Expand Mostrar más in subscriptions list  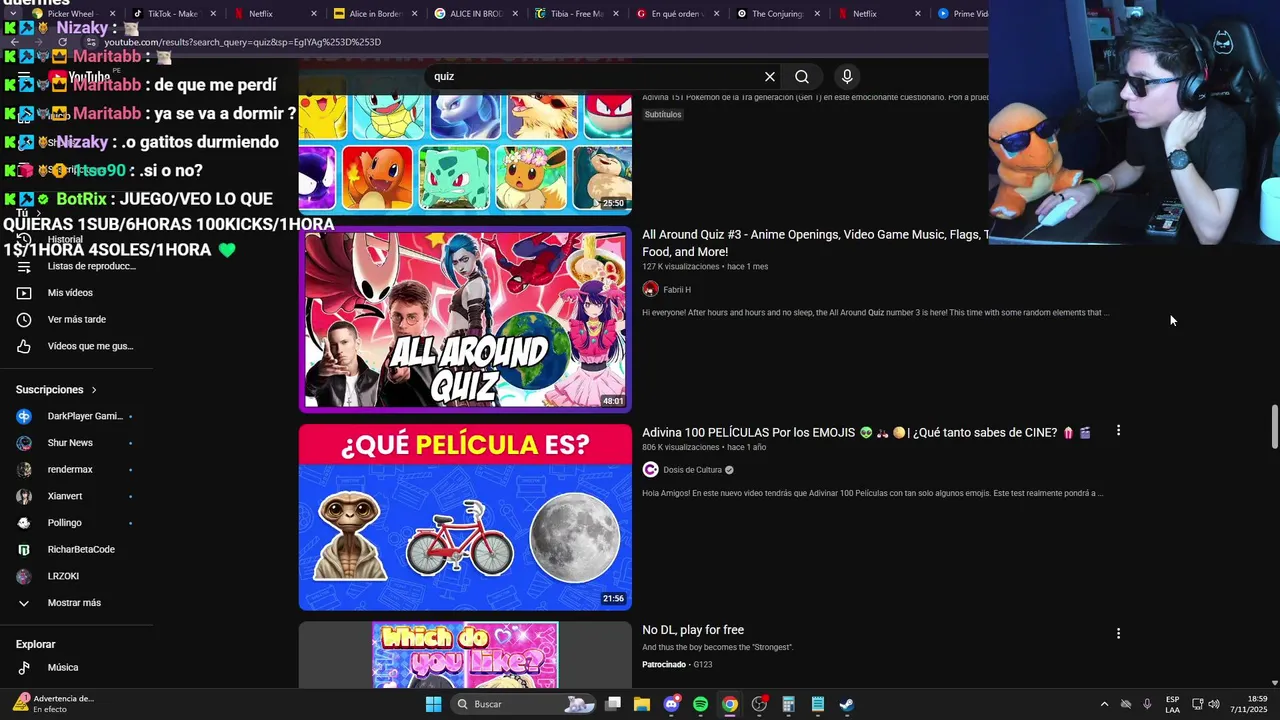(76, 603)
